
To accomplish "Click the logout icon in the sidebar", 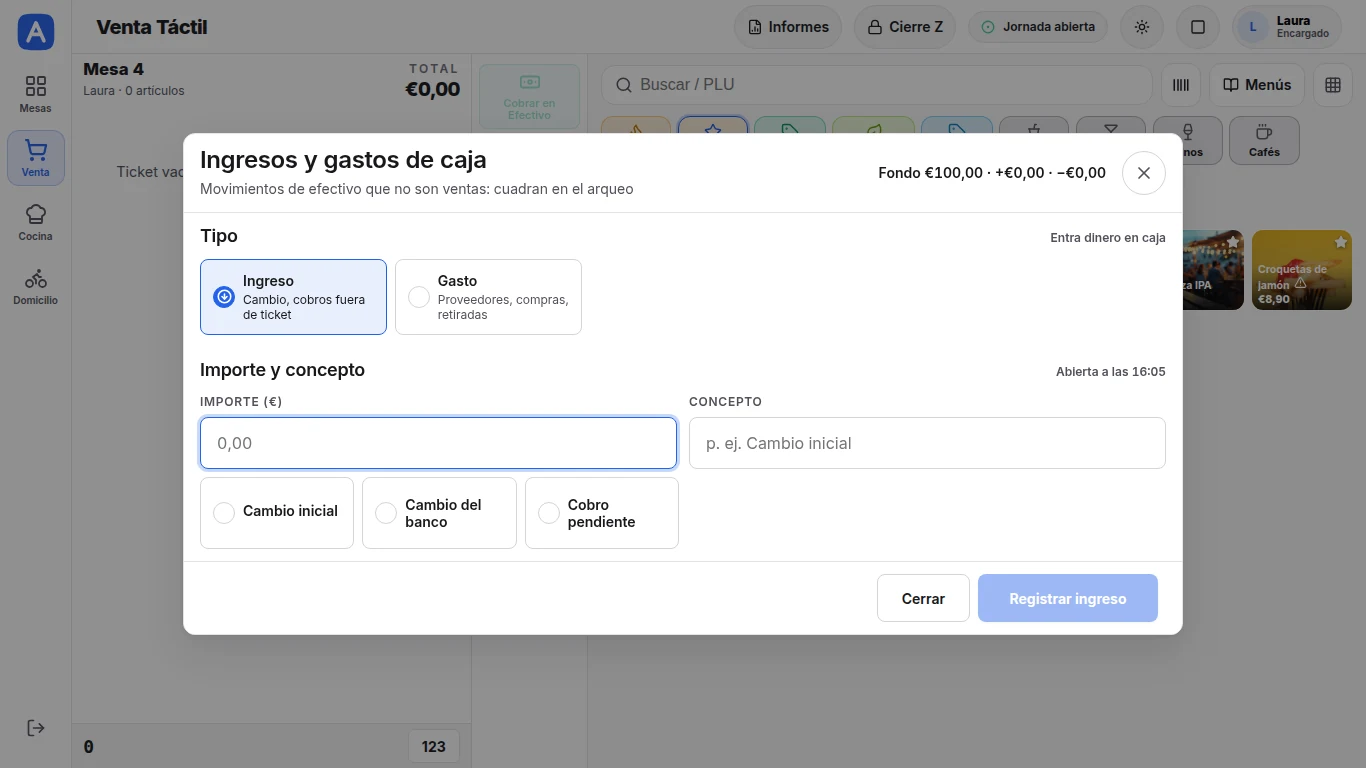I will click(36, 728).
